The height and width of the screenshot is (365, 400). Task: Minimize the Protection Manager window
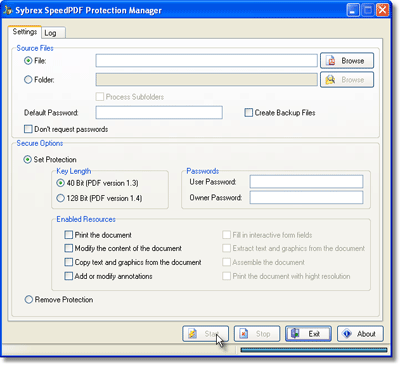(x=353, y=10)
